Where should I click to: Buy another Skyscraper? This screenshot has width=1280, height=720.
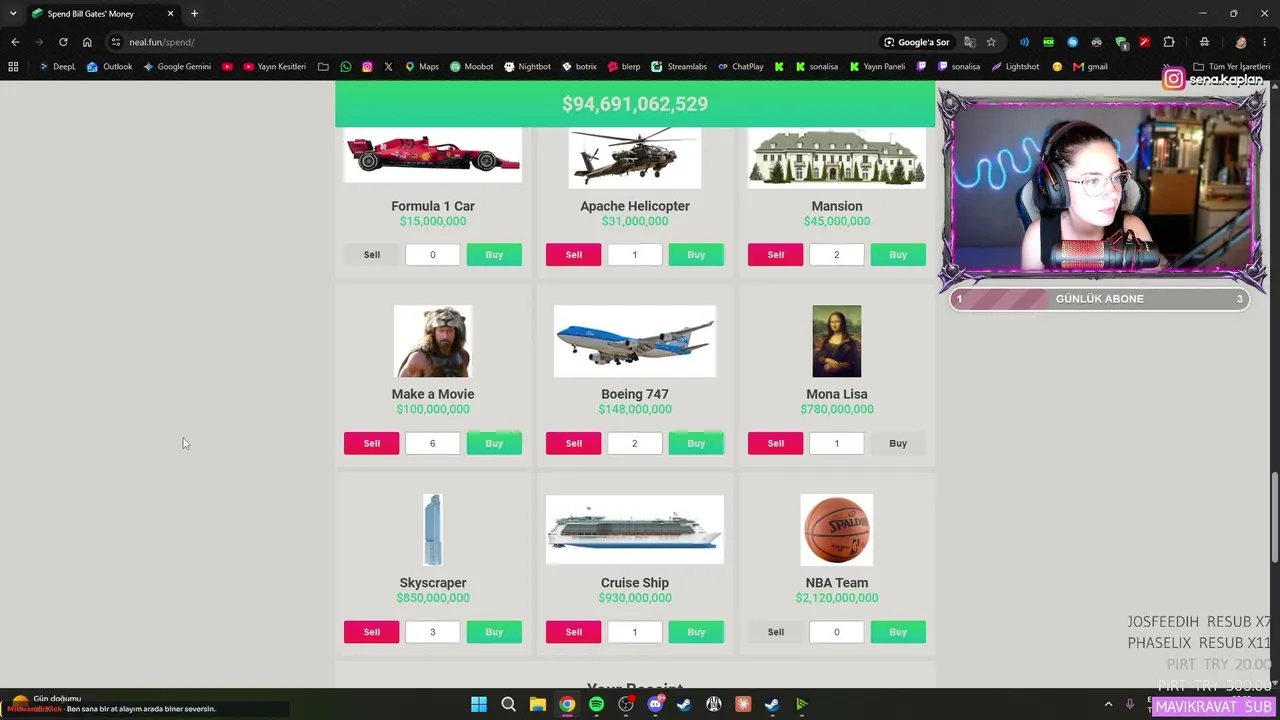(494, 632)
